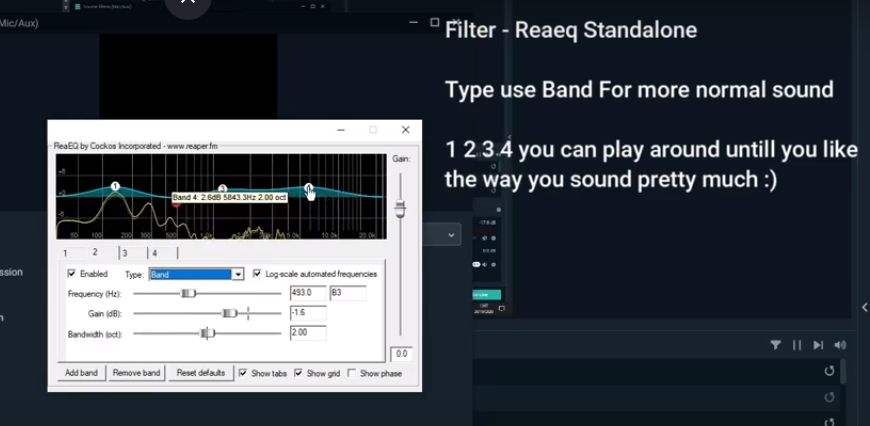870x426 pixels.
Task: Switch to band tab 4
Action: point(155,253)
